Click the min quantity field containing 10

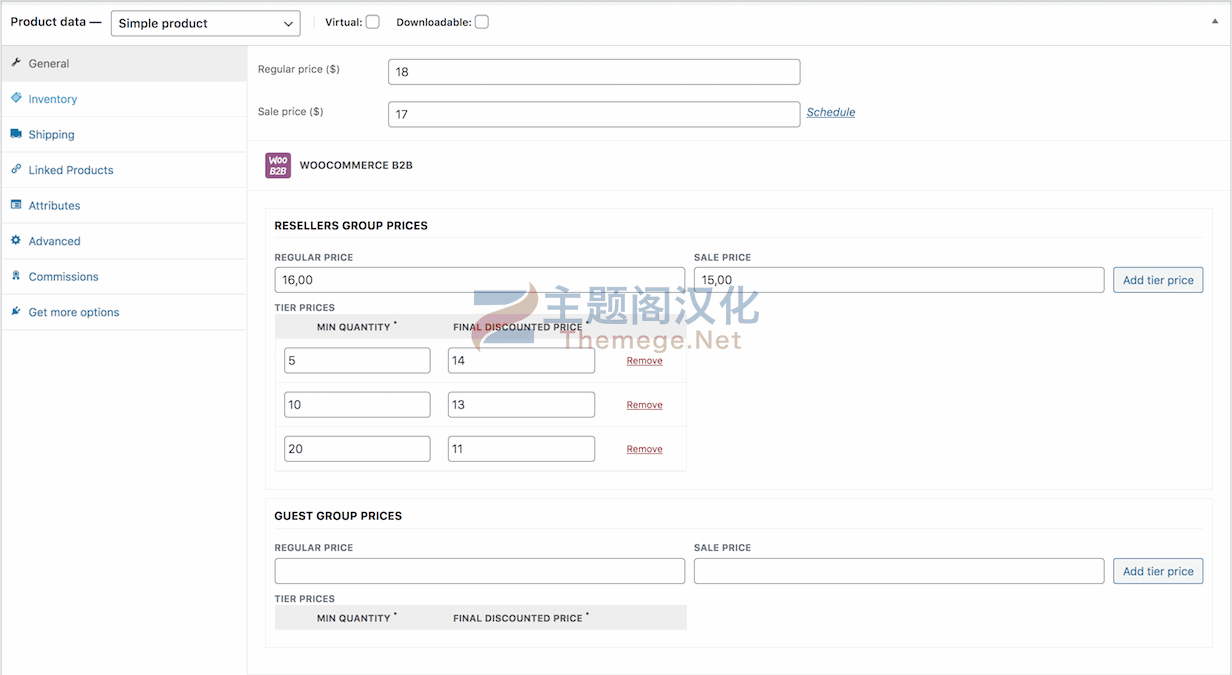tap(357, 405)
